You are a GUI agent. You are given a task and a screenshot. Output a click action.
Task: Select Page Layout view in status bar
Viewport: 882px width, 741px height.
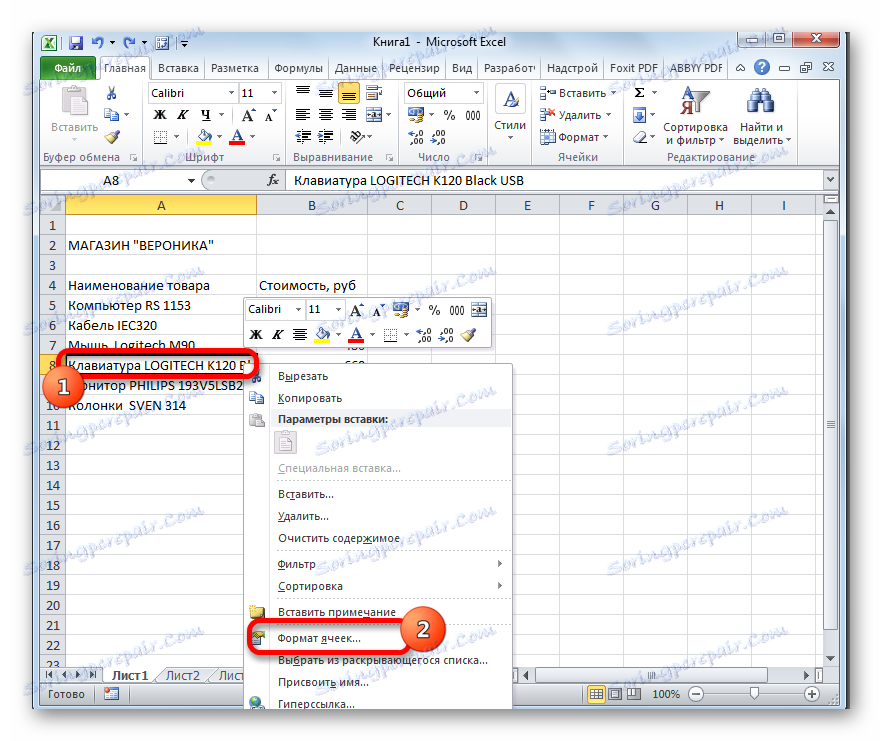[615, 694]
